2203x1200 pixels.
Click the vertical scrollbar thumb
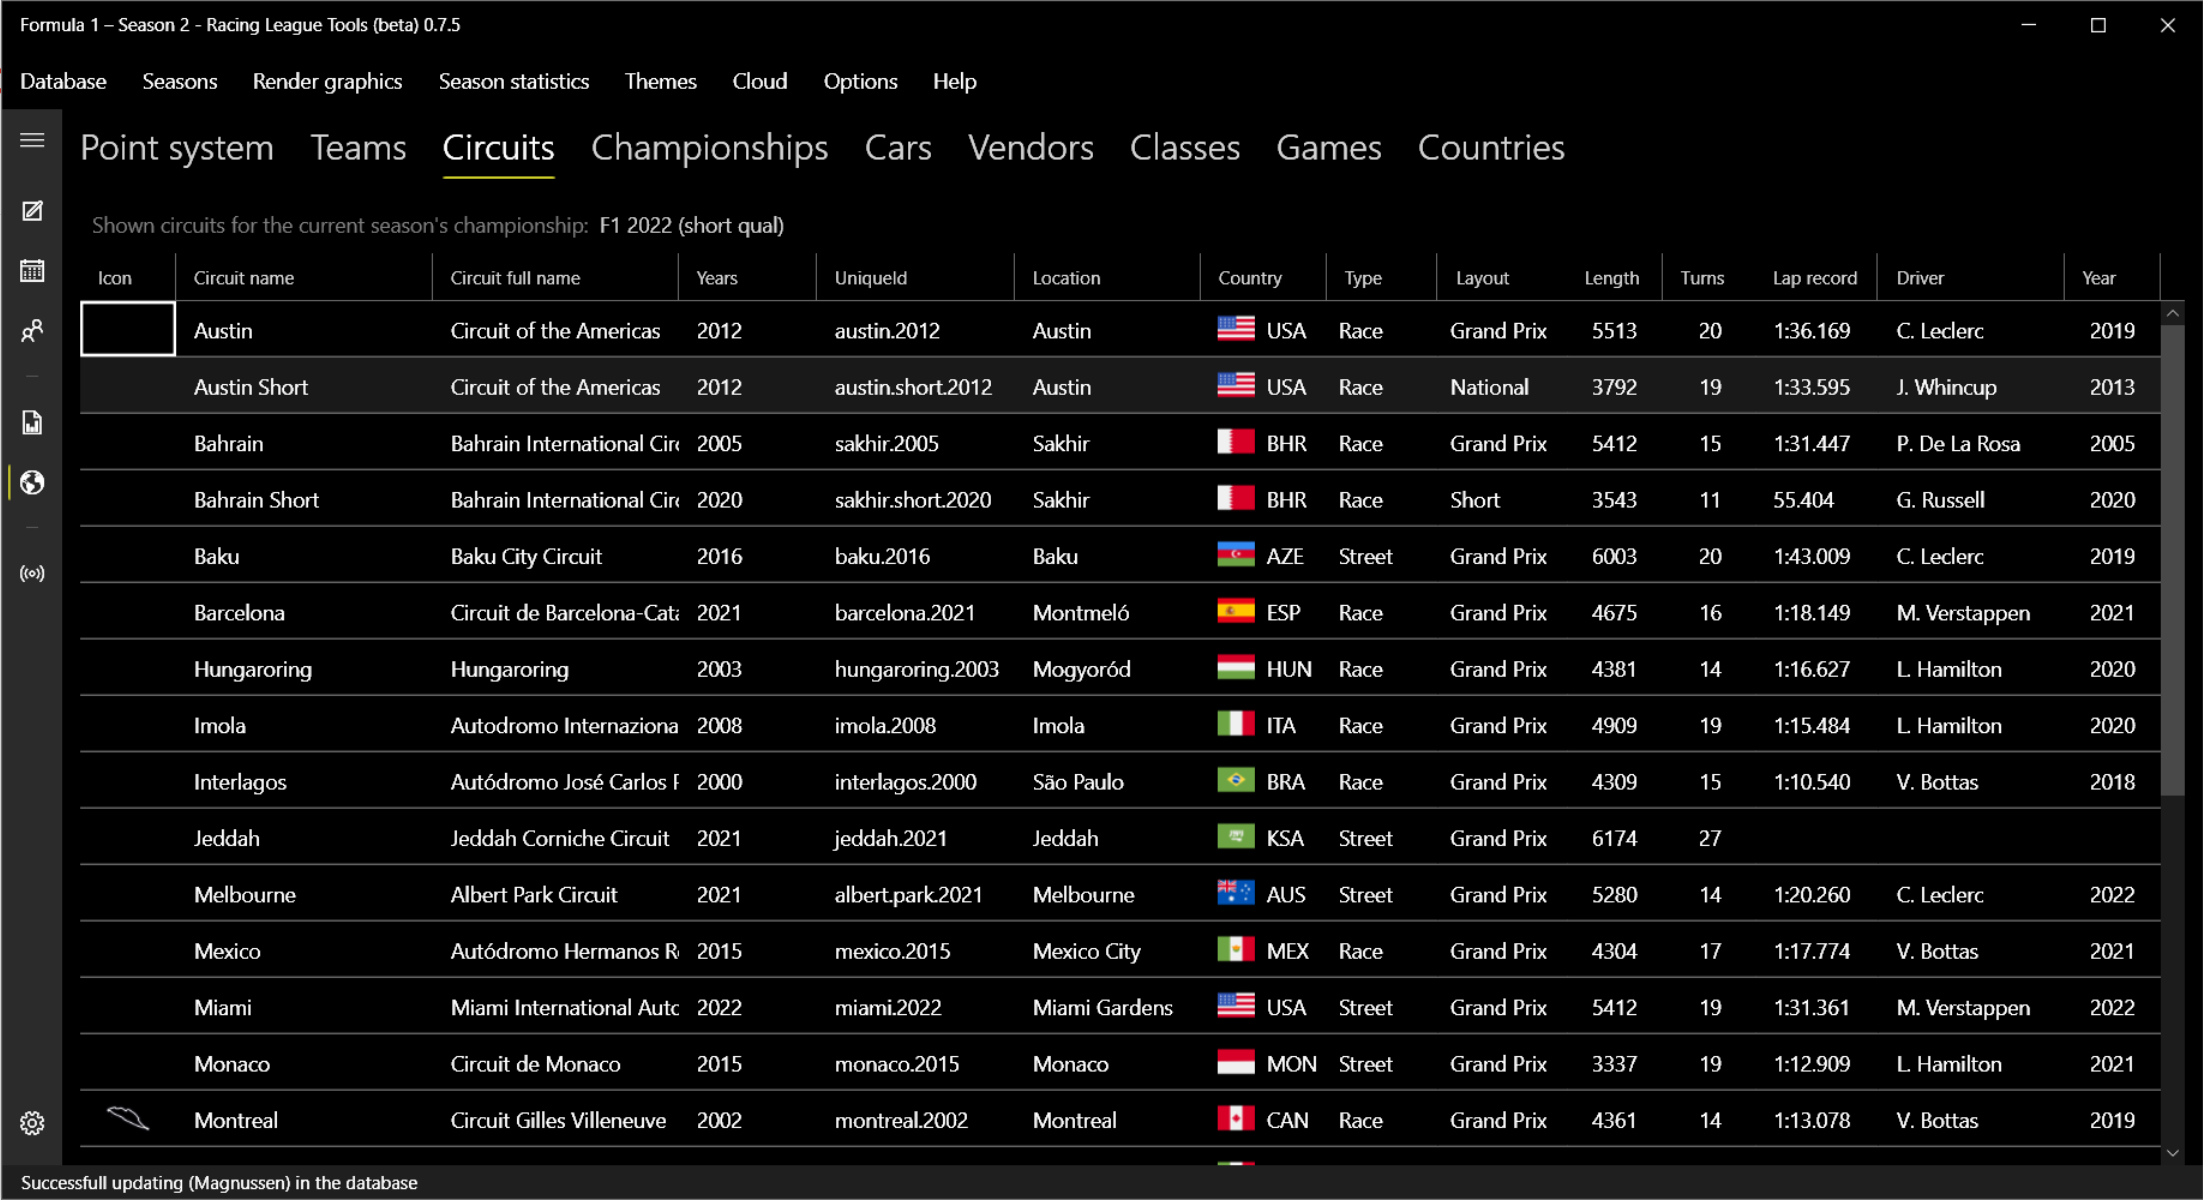point(2172,560)
